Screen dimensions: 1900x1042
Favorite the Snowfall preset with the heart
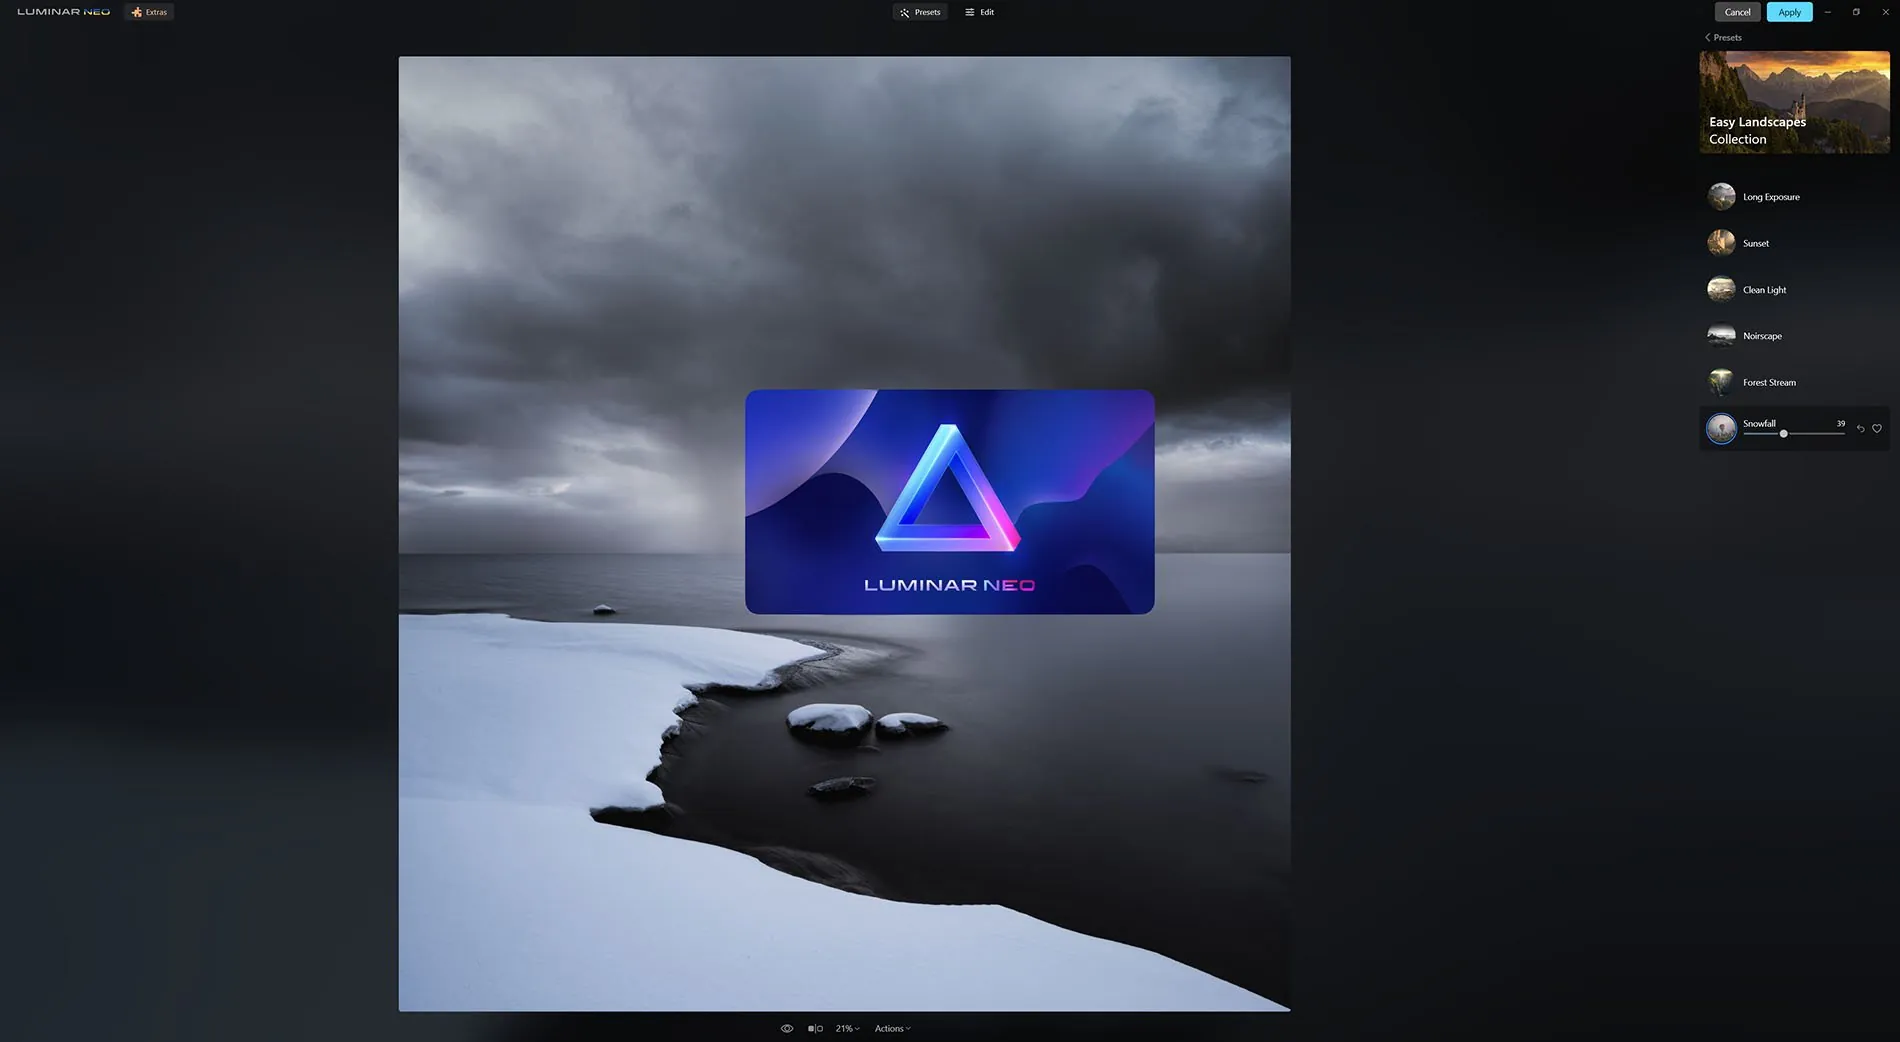click(1877, 428)
